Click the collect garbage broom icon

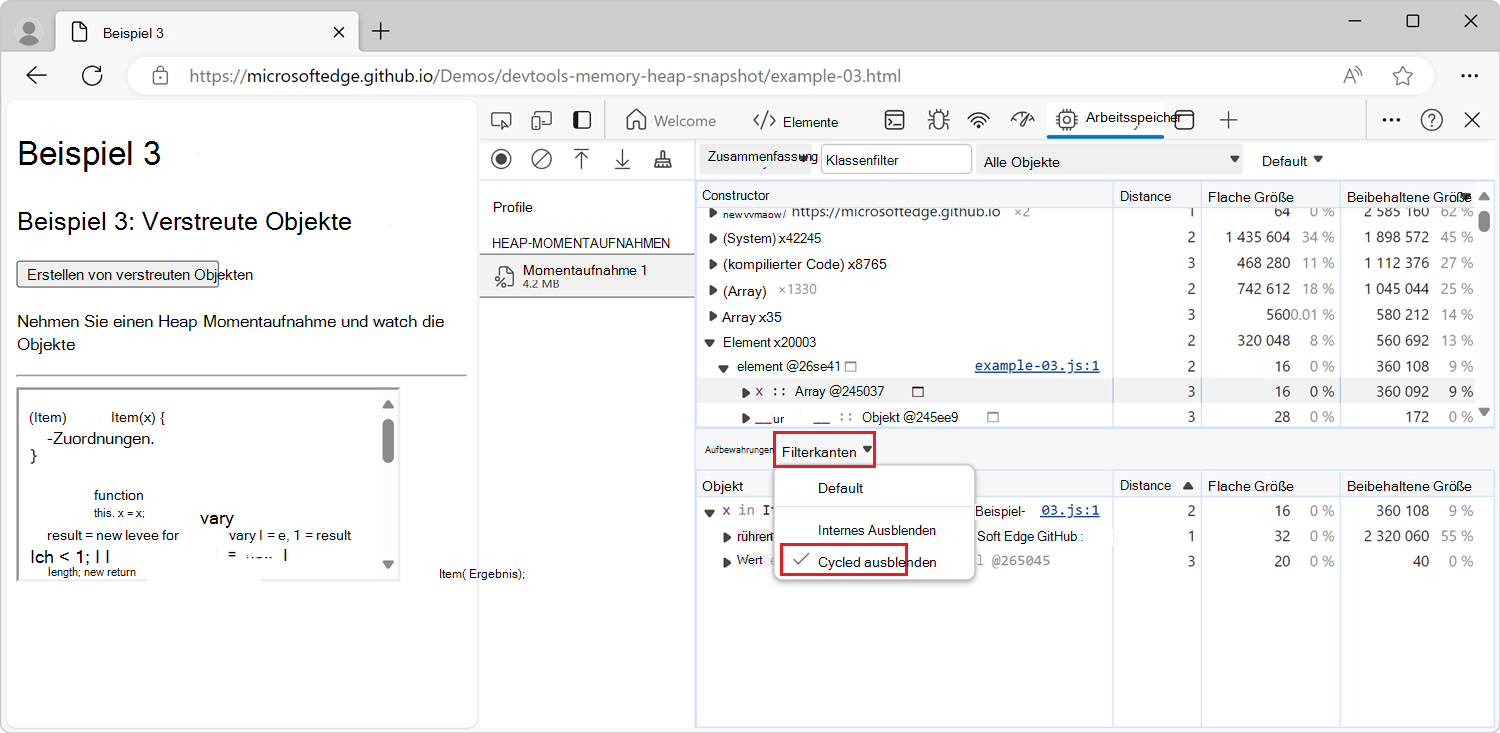[662, 159]
